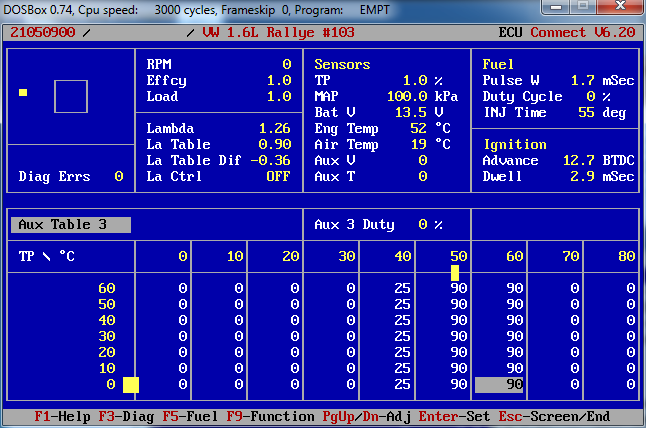Open F3-Diag diagnostics from bottom bar
This screenshot has height=428, width=646.
pos(123,416)
